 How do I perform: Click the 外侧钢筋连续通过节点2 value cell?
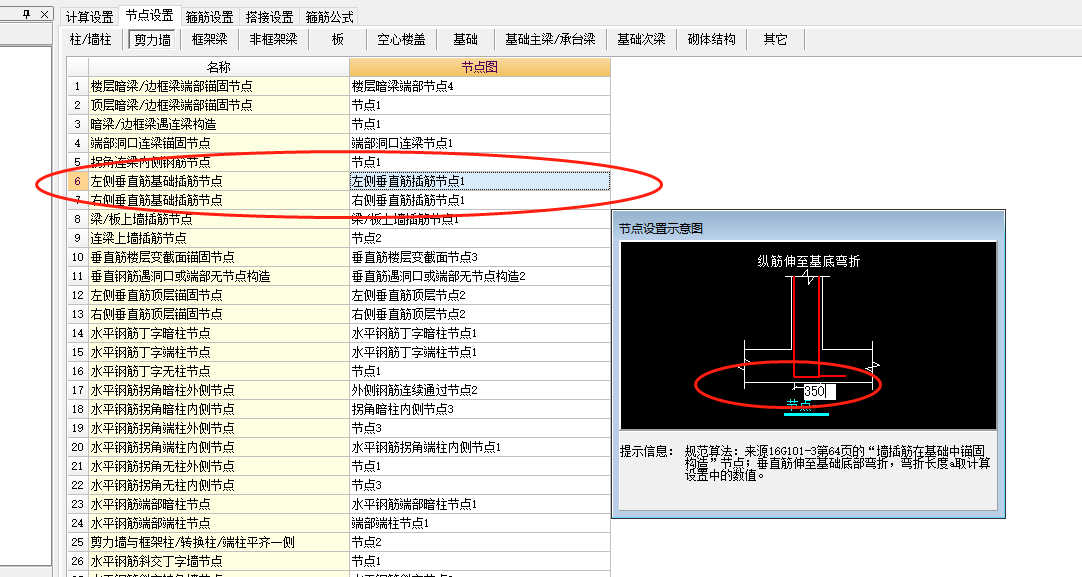coord(480,390)
